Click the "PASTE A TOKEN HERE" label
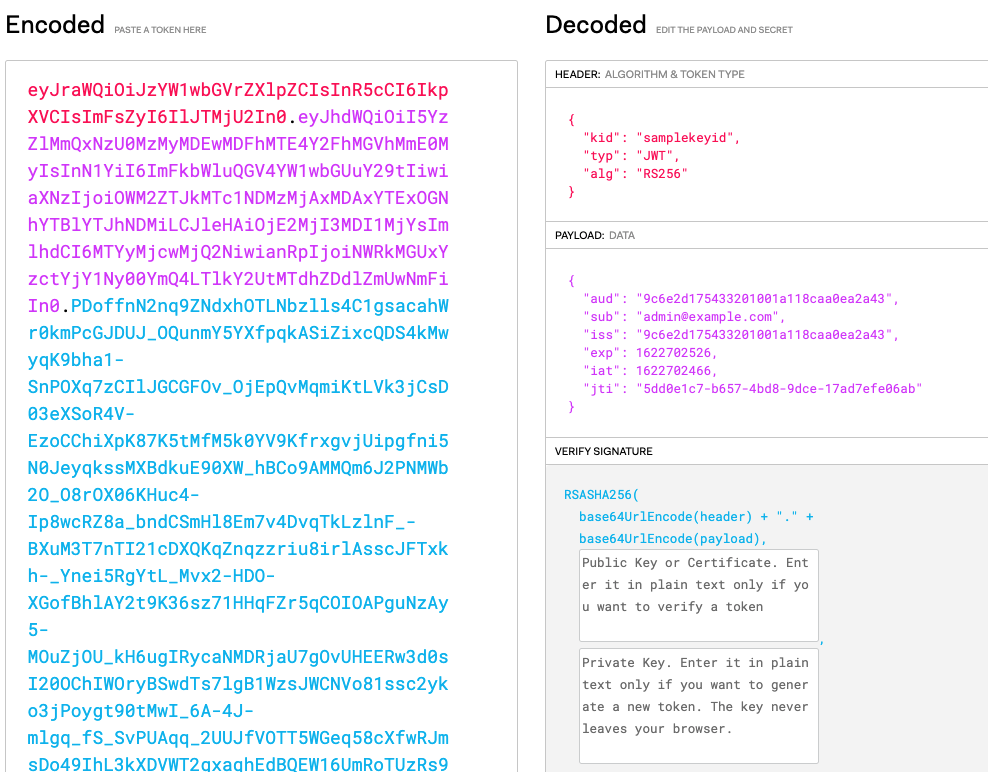The width and height of the screenshot is (988, 772). tap(160, 30)
